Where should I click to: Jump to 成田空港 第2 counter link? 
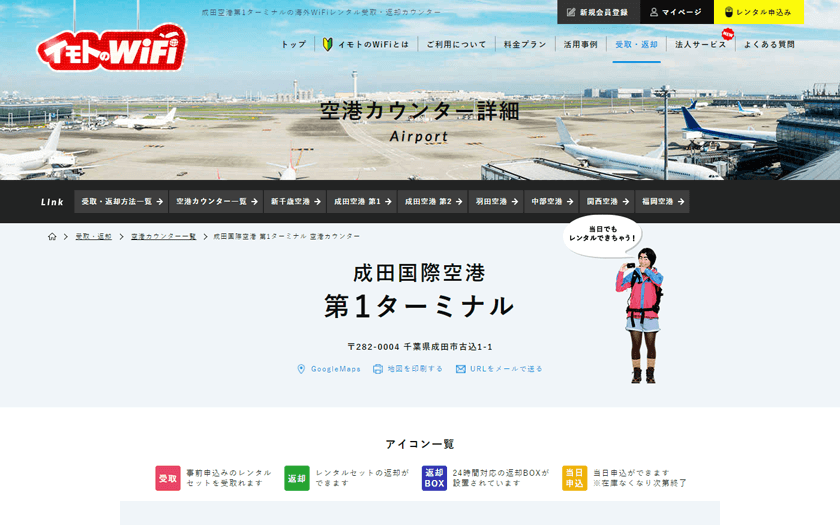click(x=432, y=201)
